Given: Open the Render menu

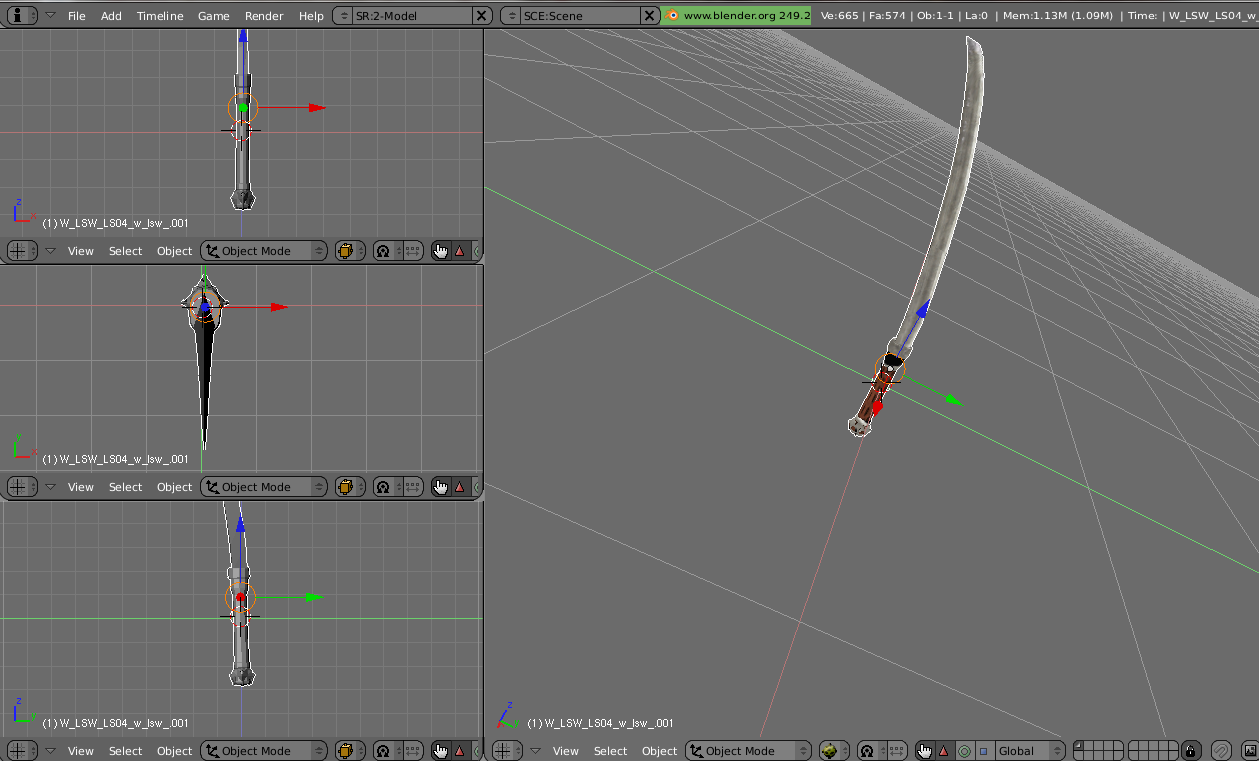Looking at the screenshot, I should pos(264,16).
